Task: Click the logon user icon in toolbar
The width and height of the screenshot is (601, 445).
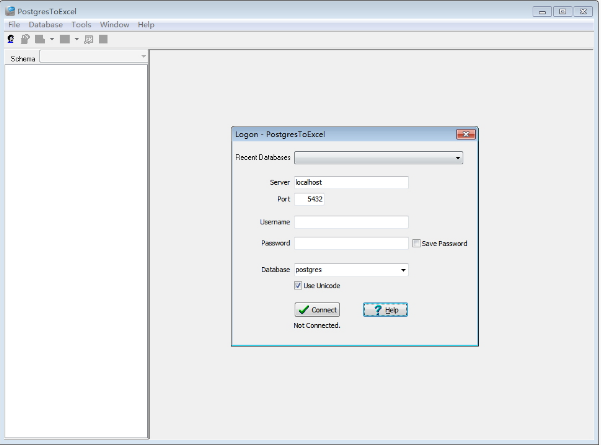Action: (11, 39)
